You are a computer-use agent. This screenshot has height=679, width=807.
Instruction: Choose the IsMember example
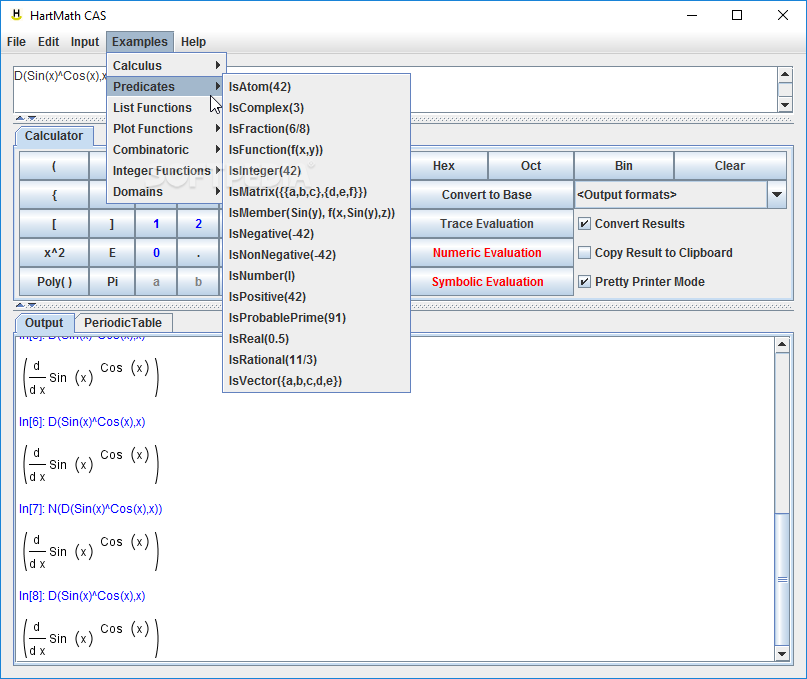tap(316, 213)
